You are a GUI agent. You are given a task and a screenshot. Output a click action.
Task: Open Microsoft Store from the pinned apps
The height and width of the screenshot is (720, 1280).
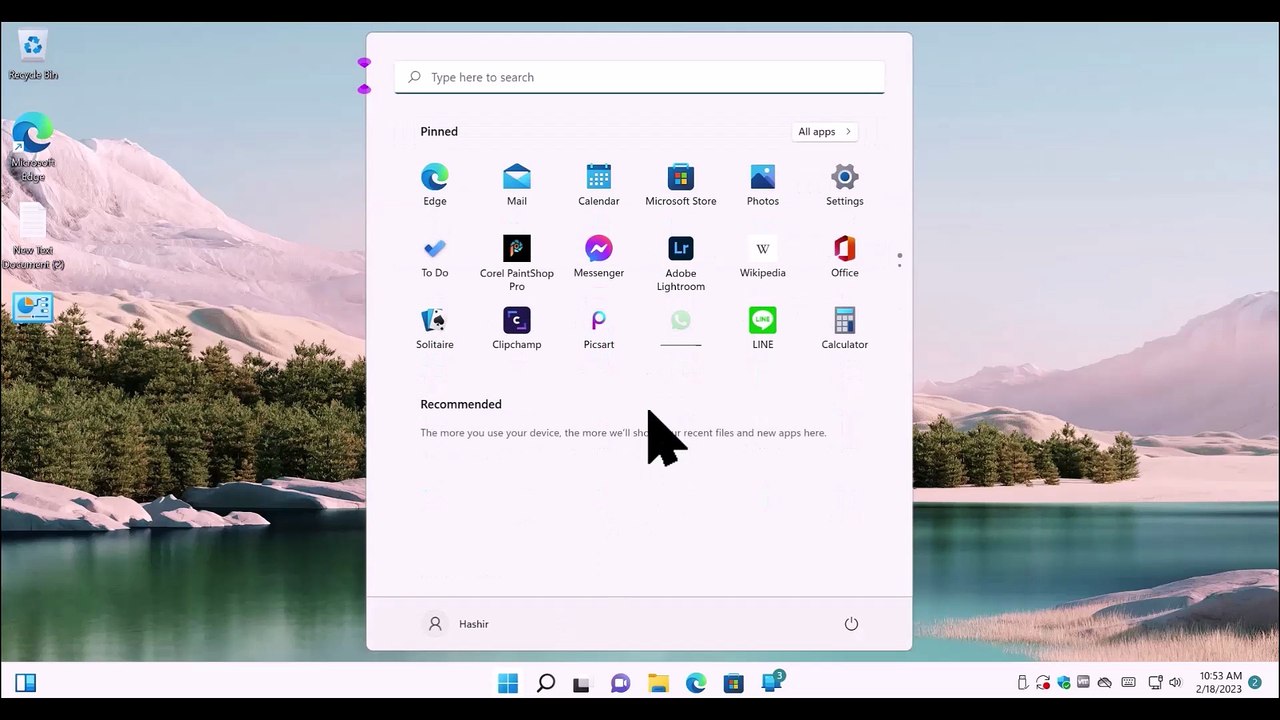point(680,185)
